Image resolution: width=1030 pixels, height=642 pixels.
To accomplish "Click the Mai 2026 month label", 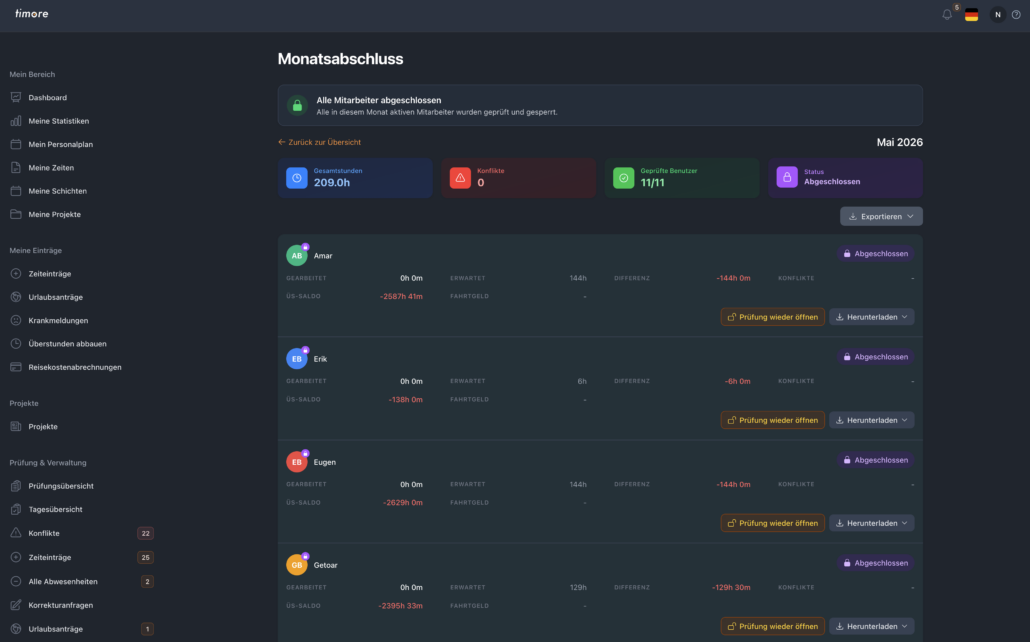I will pos(899,142).
